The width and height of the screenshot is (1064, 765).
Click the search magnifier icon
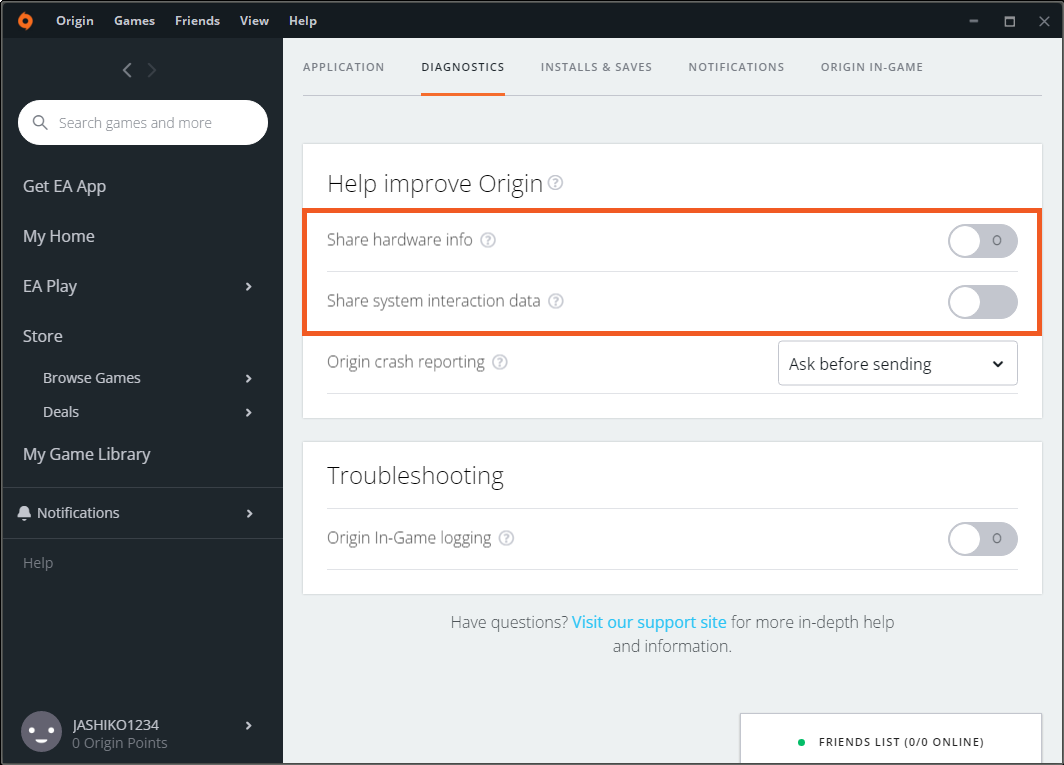pyautogui.click(x=40, y=122)
